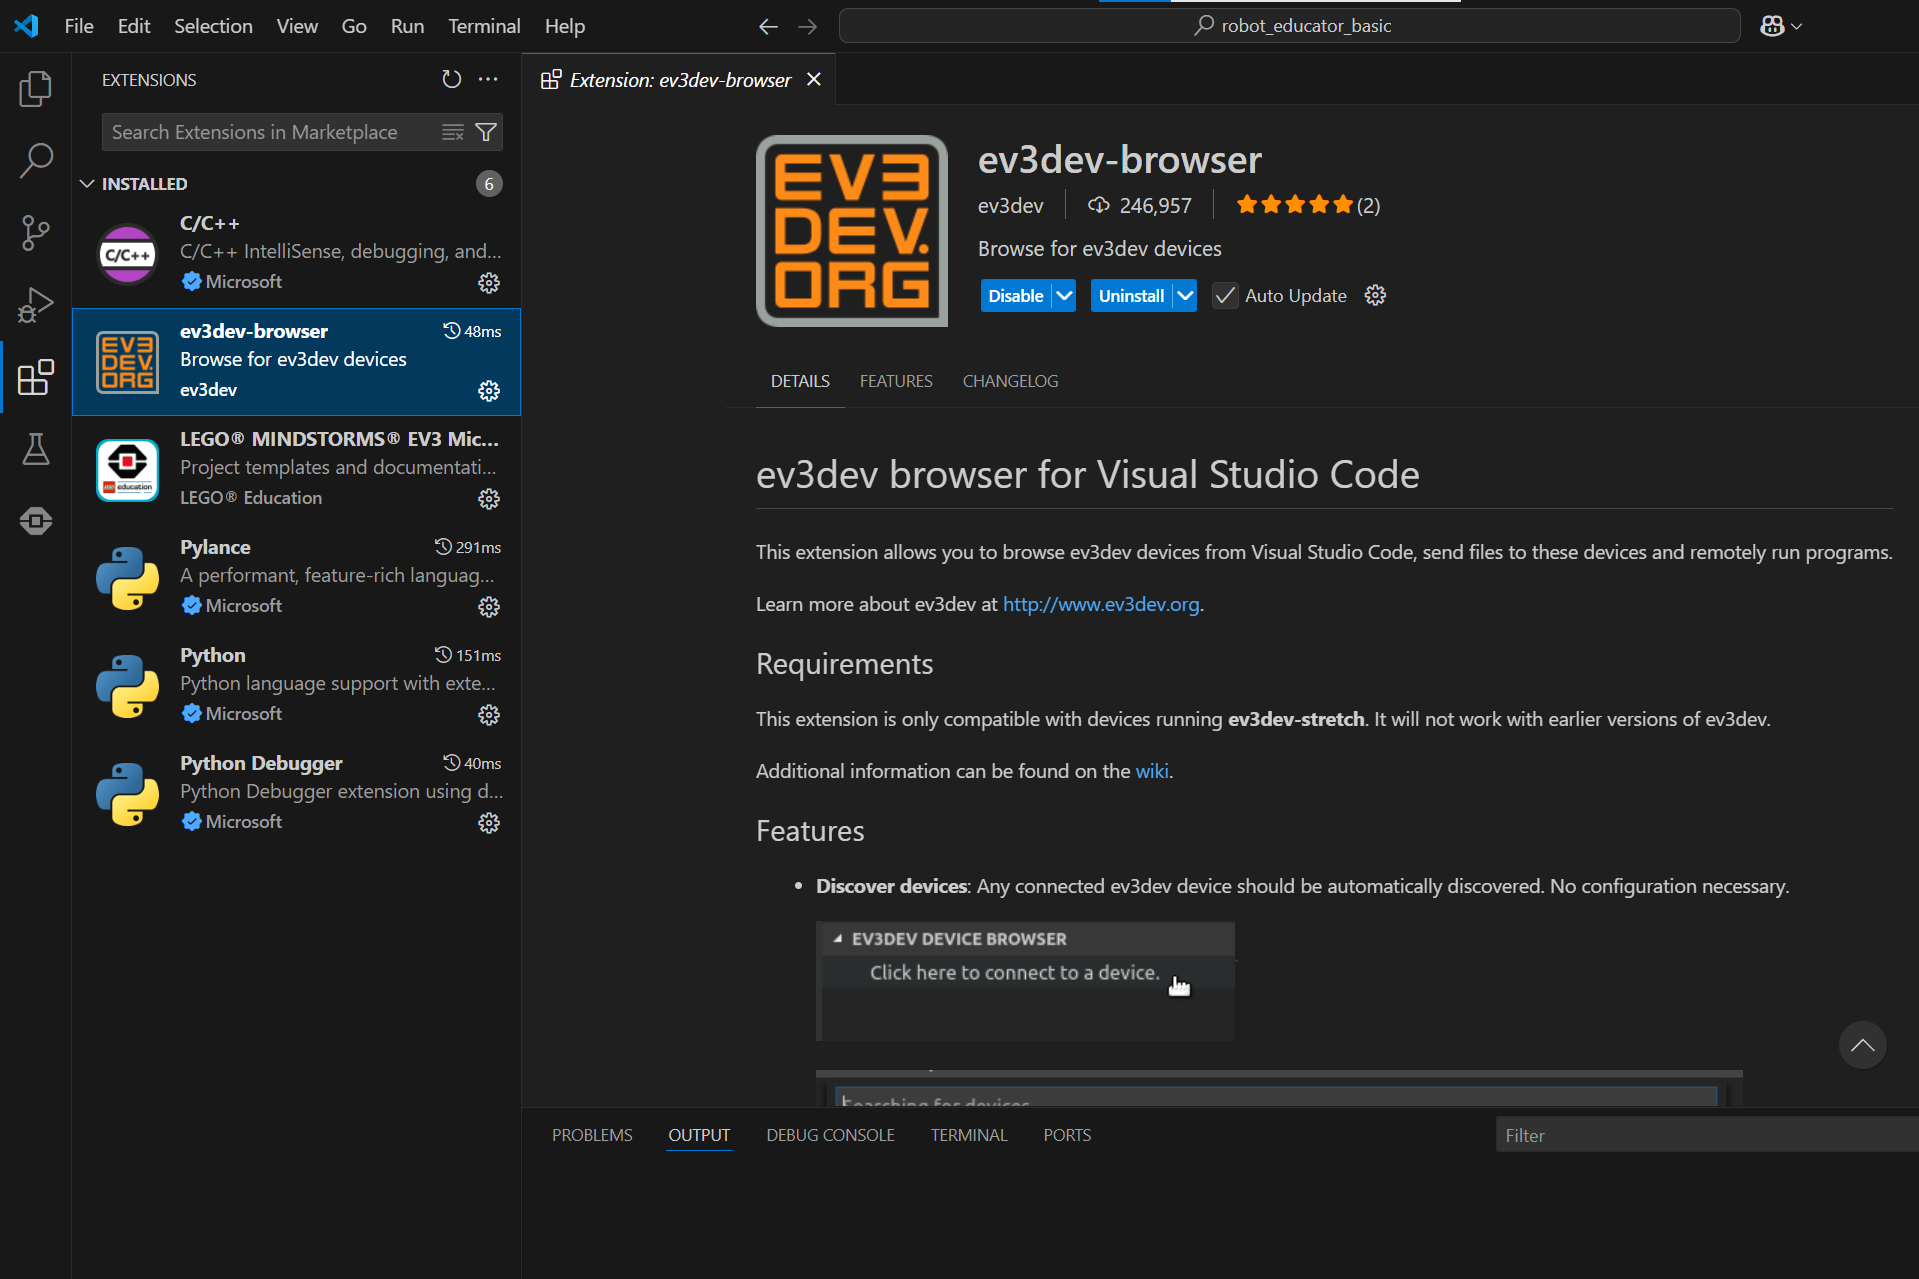This screenshot has width=1919, height=1279.
Task: Go forward with the right arrow
Action: point(808,27)
